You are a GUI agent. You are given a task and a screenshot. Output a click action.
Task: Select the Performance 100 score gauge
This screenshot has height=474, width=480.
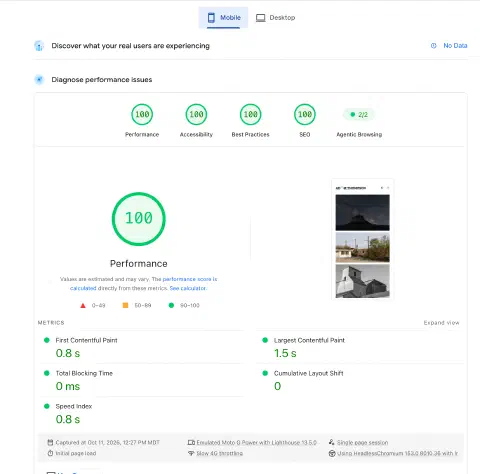142,114
